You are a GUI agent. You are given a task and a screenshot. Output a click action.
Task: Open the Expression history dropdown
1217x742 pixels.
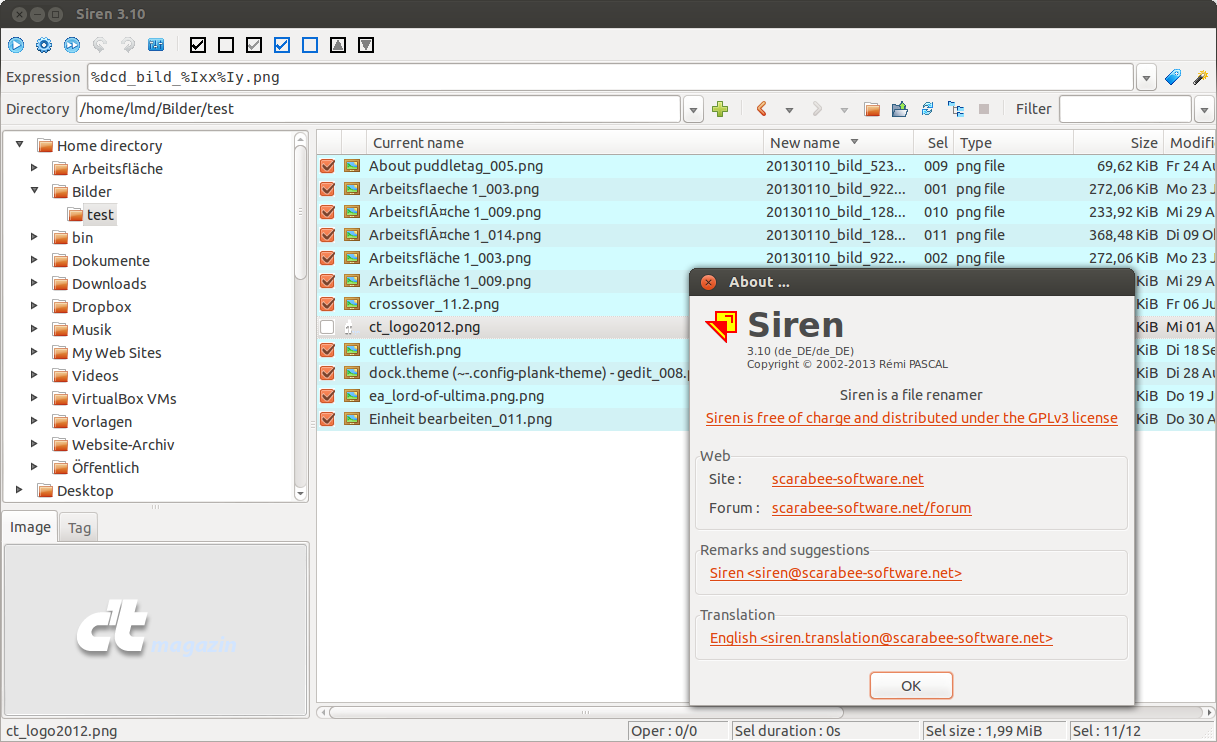click(x=1146, y=78)
